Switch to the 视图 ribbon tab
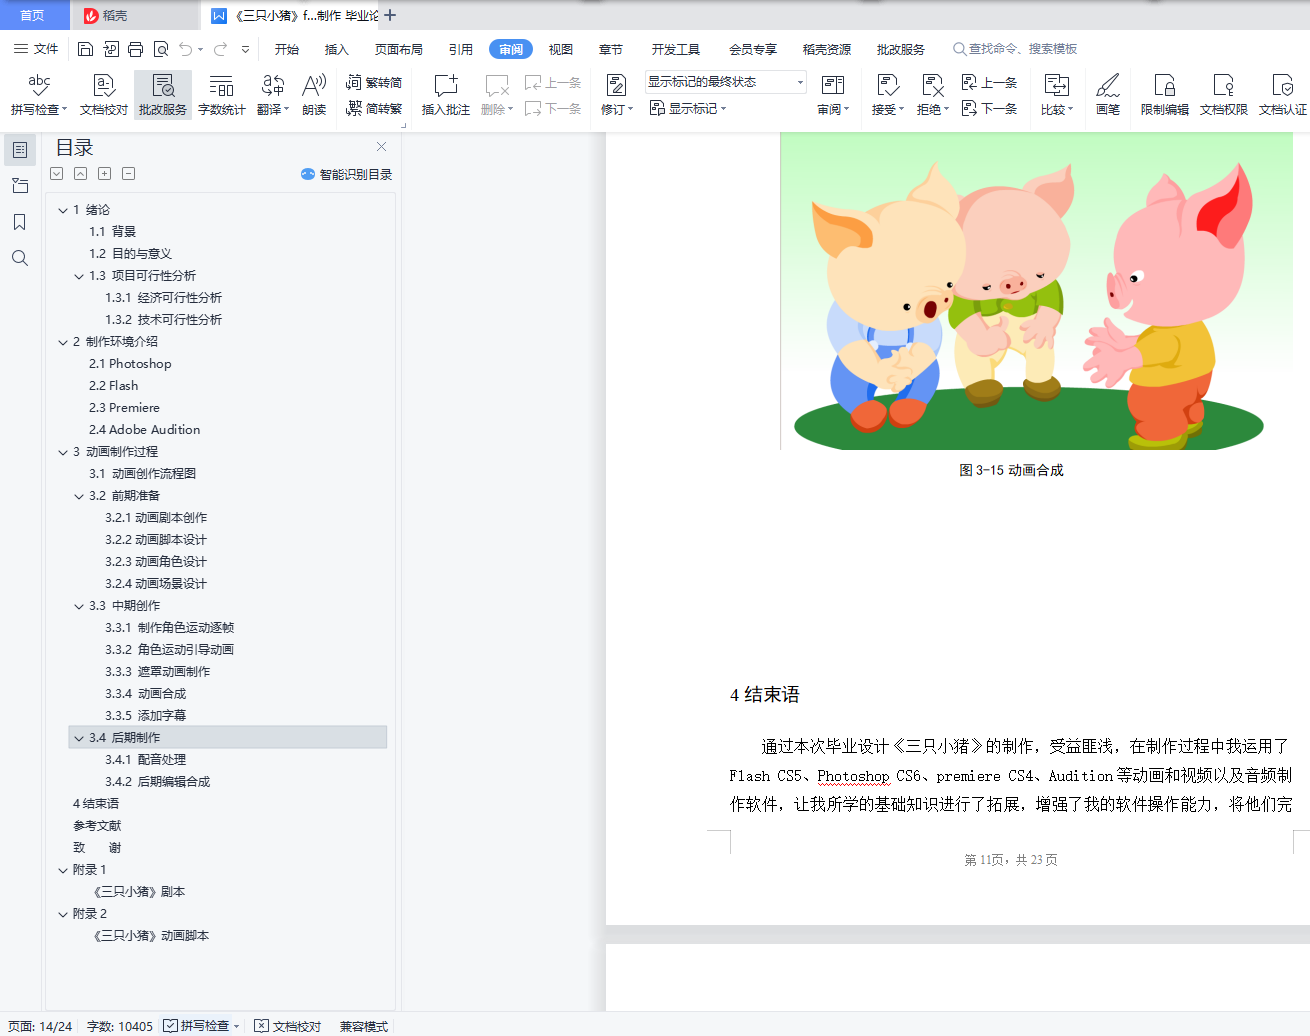Image resolution: width=1310 pixels, height=1036 pixels. [561, 49]
